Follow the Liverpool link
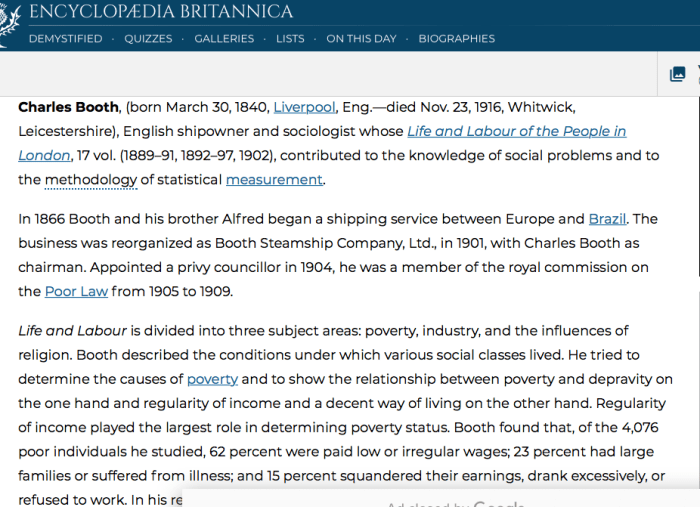 [304, 107]
